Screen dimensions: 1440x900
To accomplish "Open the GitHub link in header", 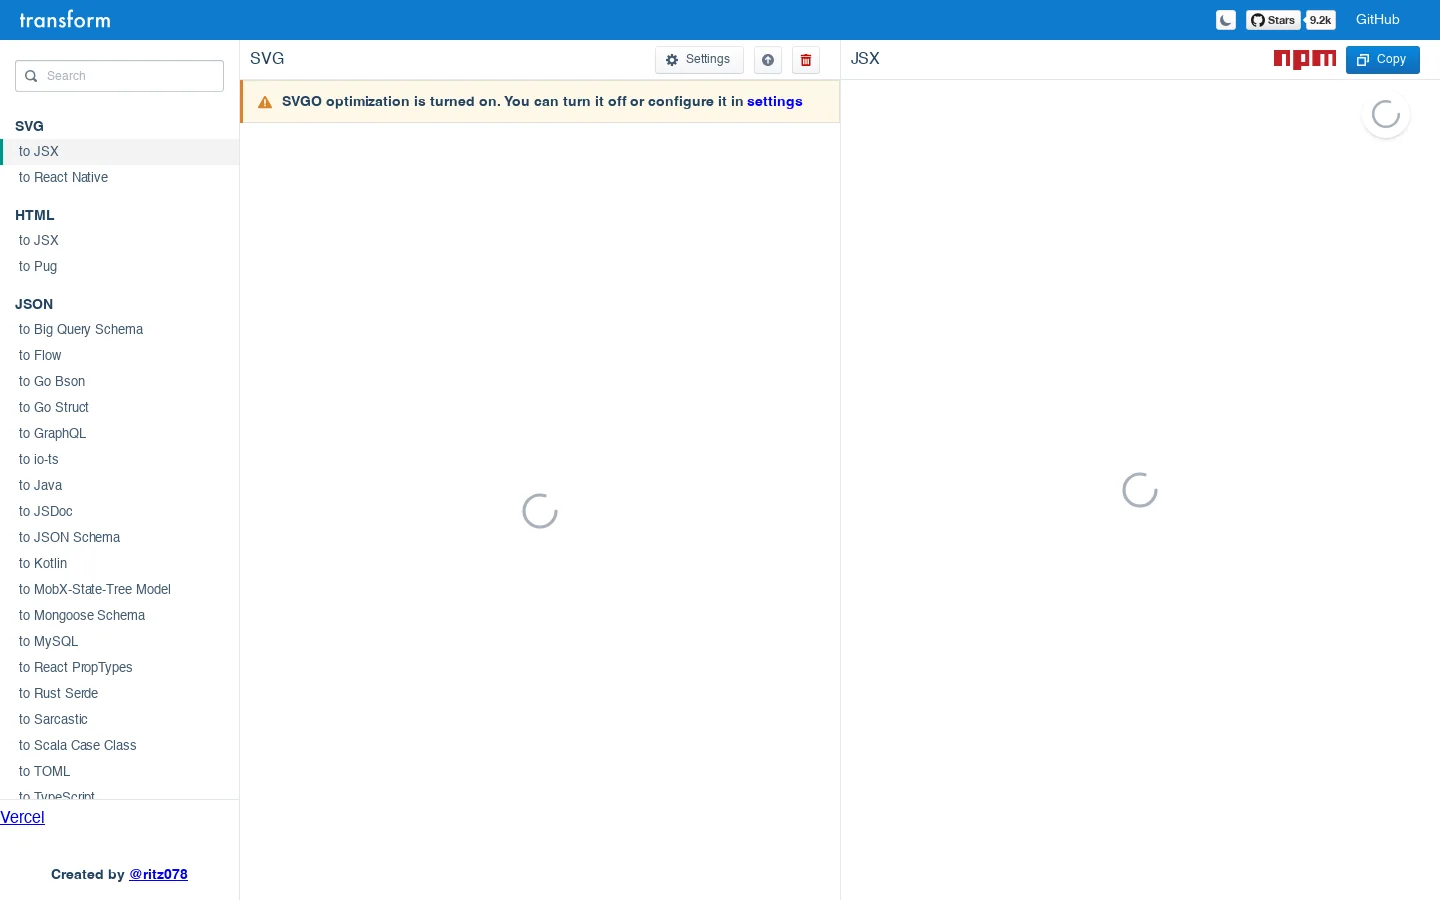I will [x=1377, y=20].
